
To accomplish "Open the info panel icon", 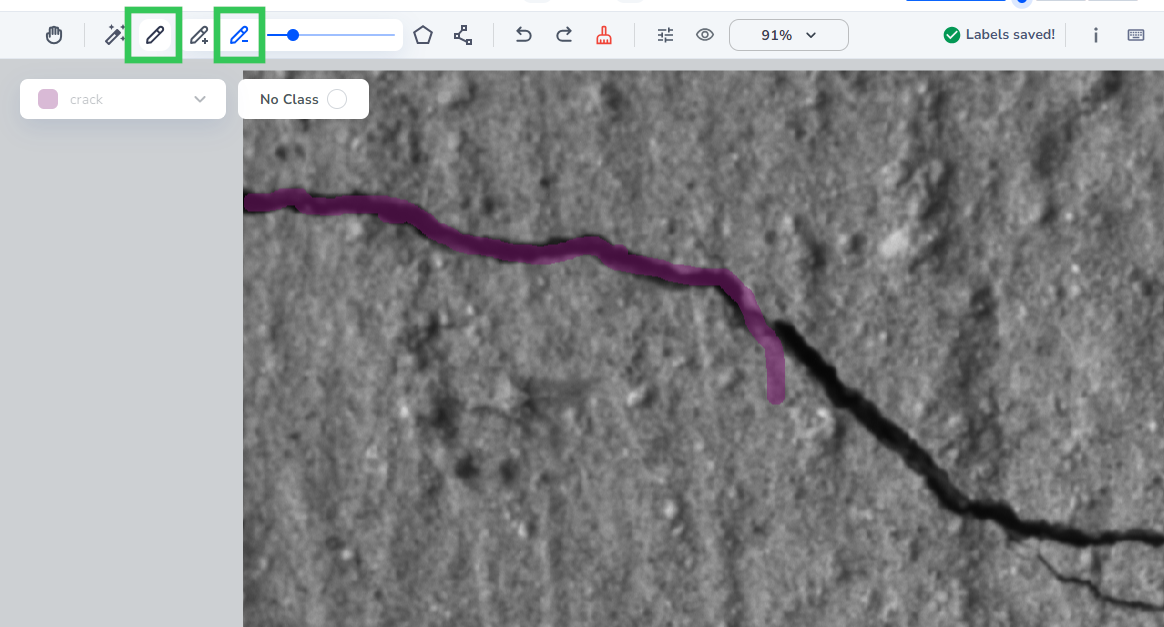I will tap(1096, 35).
